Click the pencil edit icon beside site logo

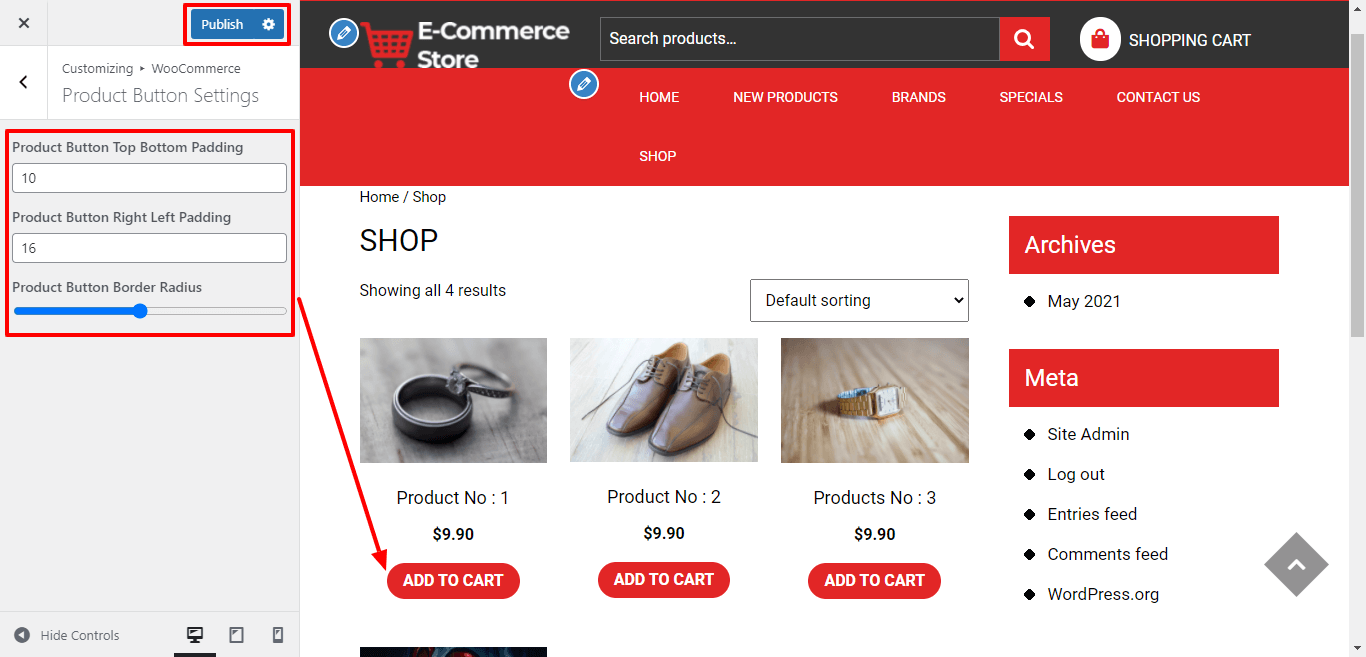point(343,33)
